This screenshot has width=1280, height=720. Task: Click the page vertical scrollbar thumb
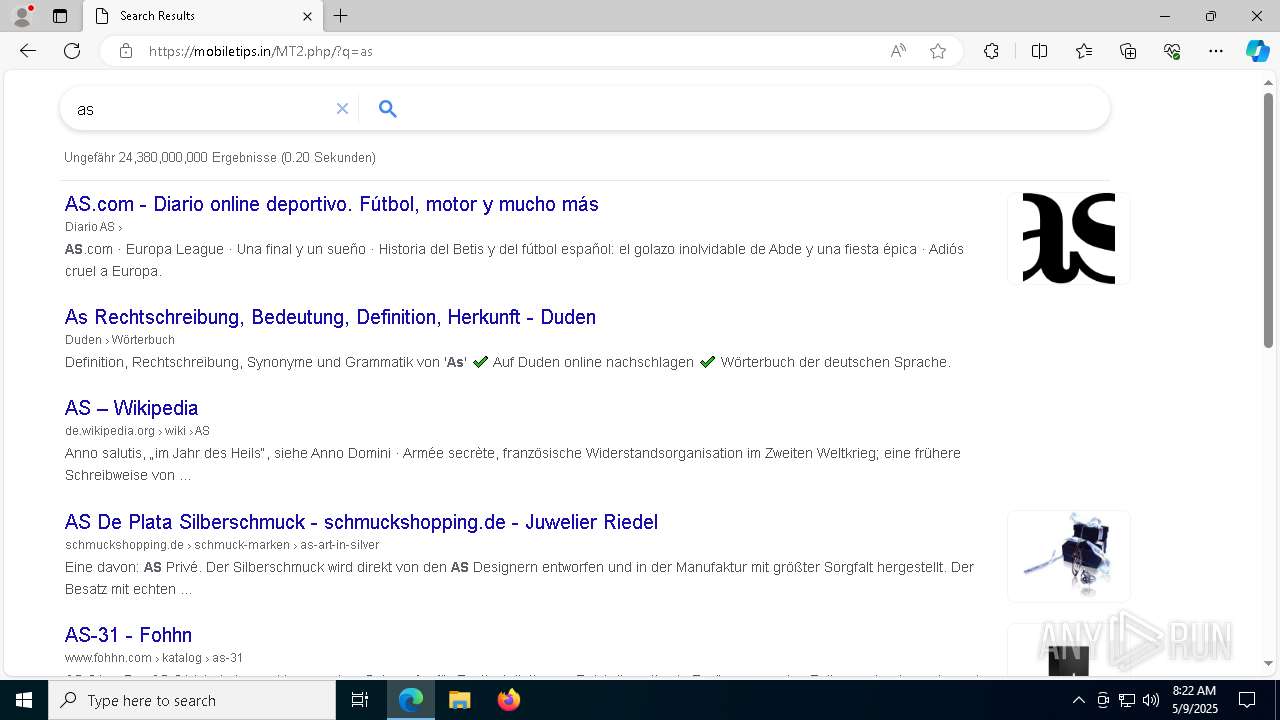[x=1269, y=220]
